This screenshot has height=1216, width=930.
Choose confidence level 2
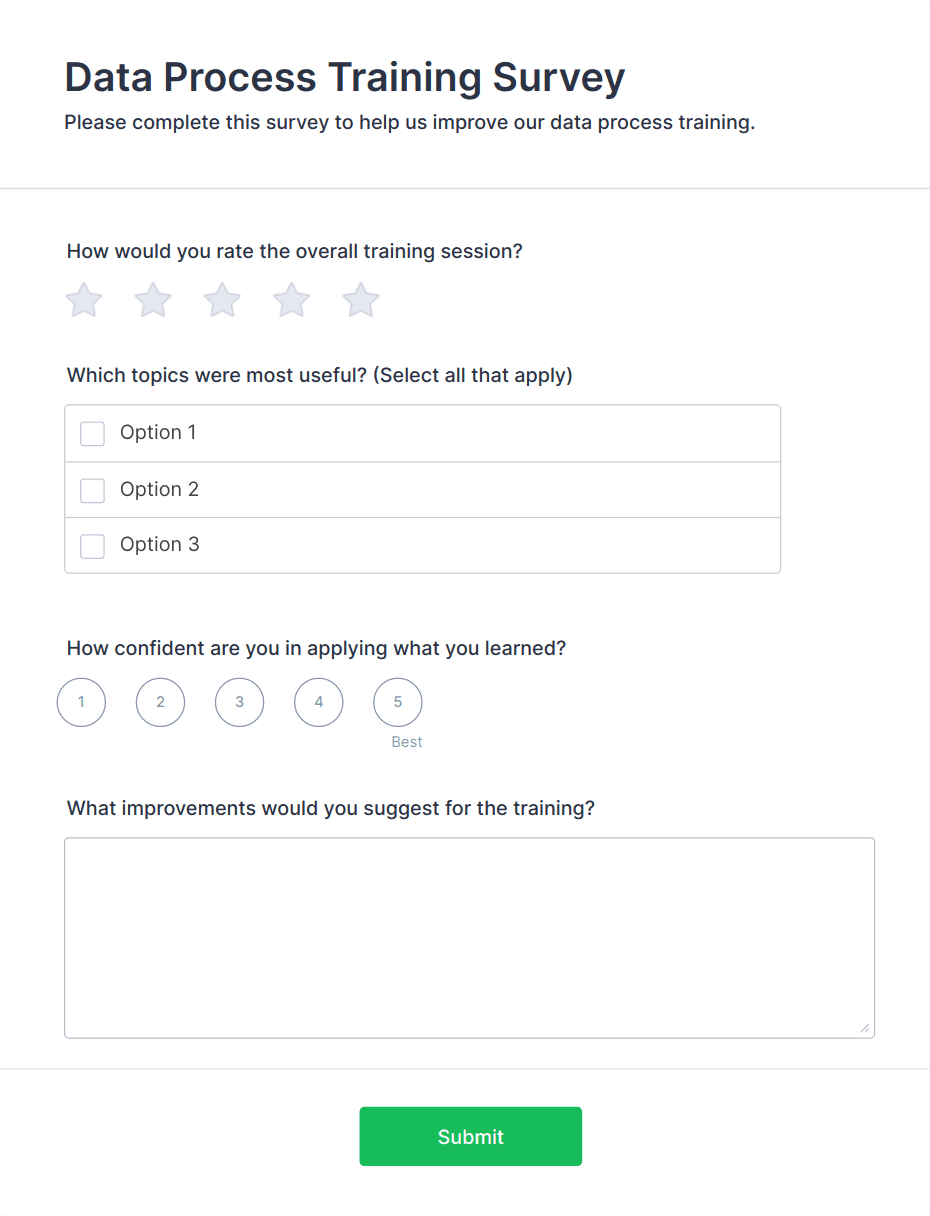pos(160,702)
